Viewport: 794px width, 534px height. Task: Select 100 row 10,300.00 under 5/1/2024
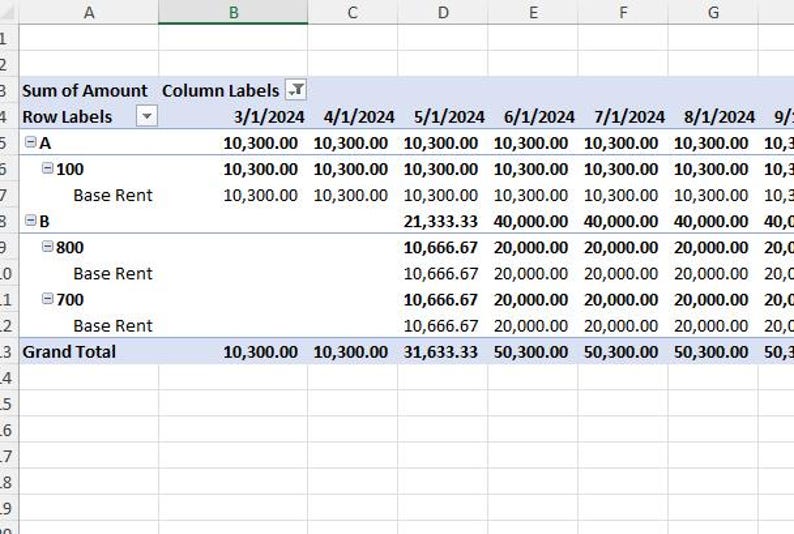[443, 169]
